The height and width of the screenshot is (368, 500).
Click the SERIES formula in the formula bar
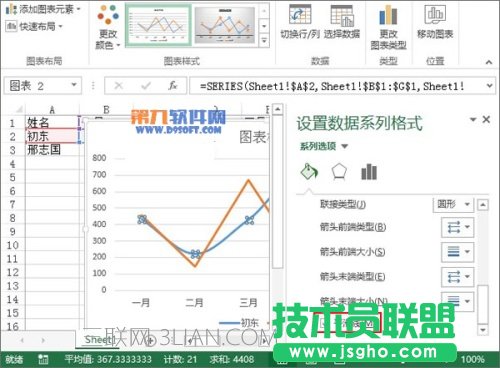point(332,86)
